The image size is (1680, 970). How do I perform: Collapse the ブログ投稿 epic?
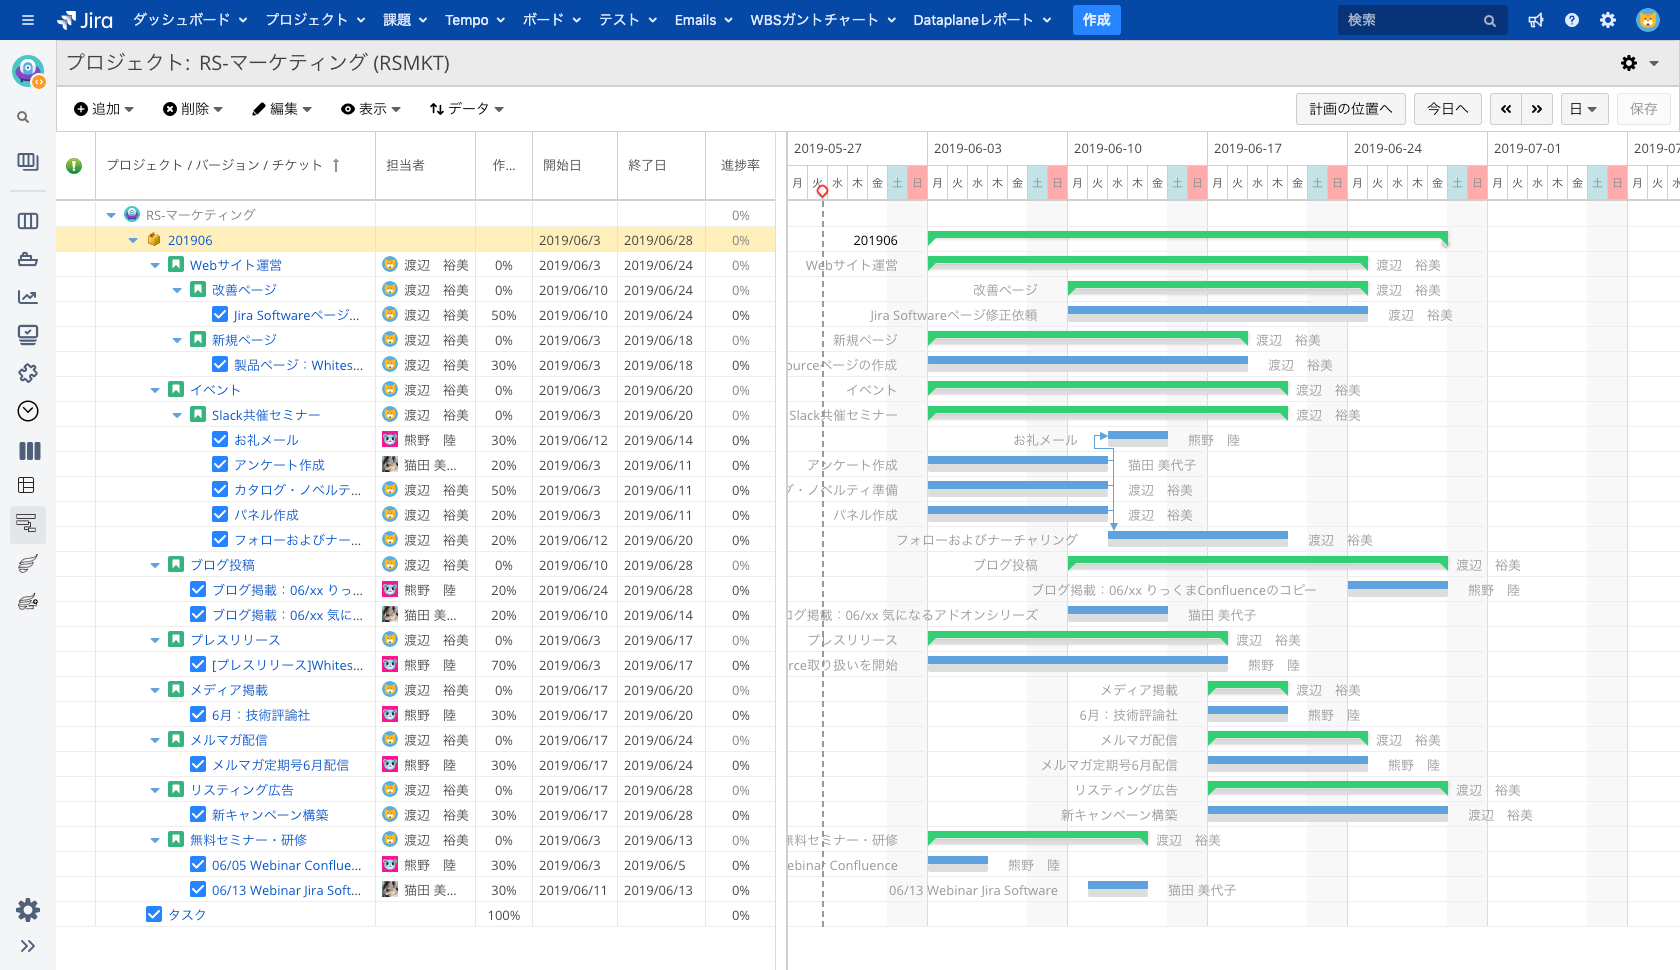pos(155,565)
